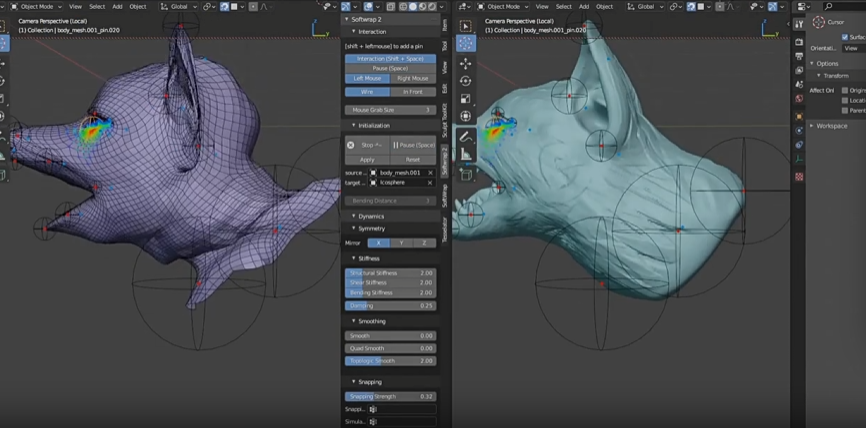
Task: Open the Orientation View dropdown
Action: tap(853, 48)
